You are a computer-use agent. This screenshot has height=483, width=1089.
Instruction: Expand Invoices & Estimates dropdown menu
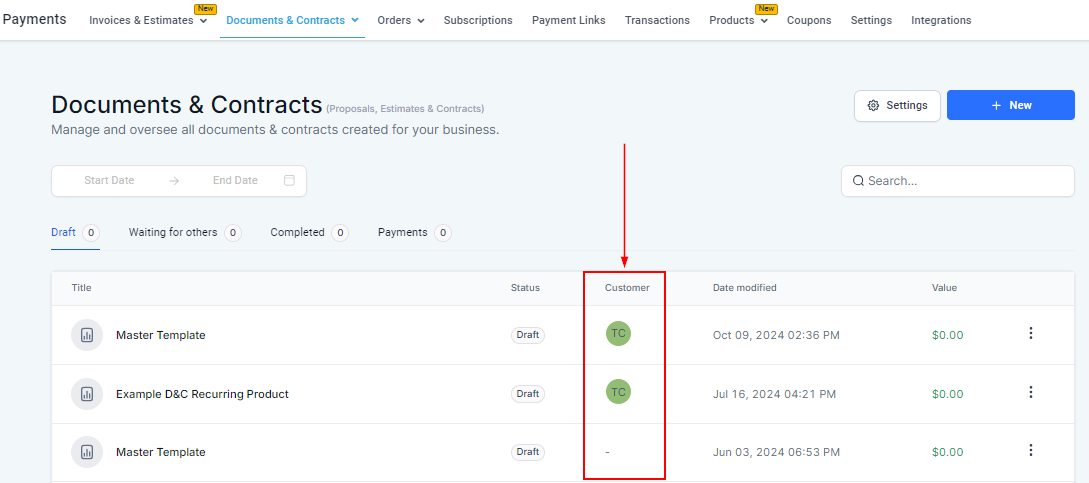(x=148, y=21)
